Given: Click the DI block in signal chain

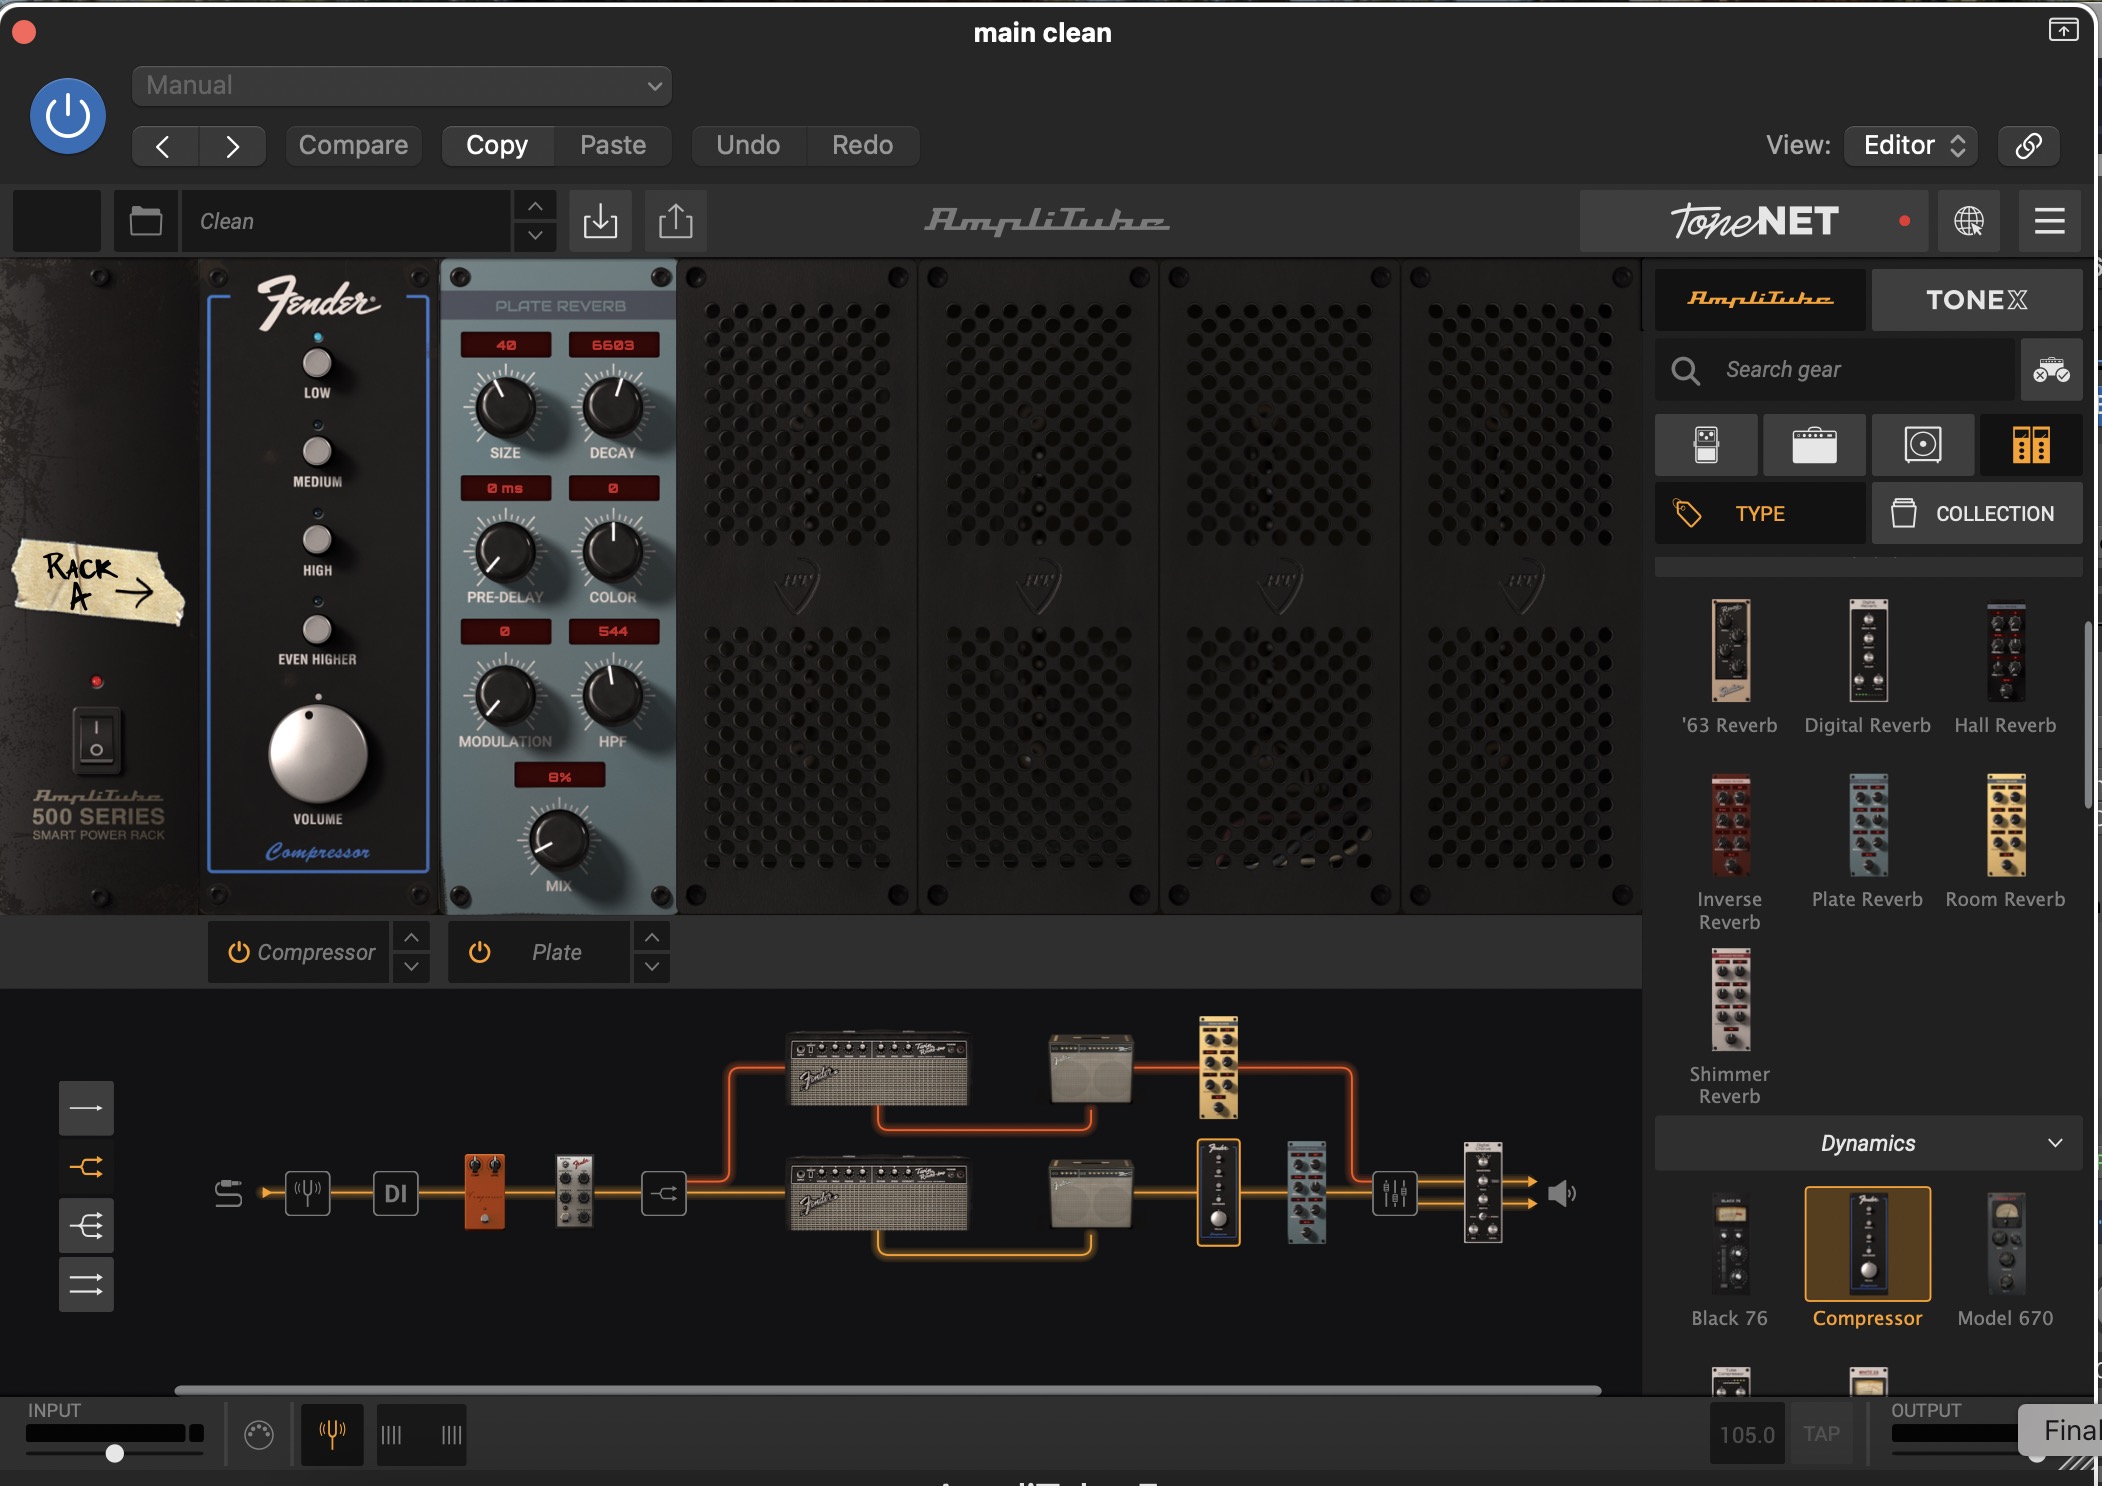Looking at the screenshot, I should pos(396,1193).
